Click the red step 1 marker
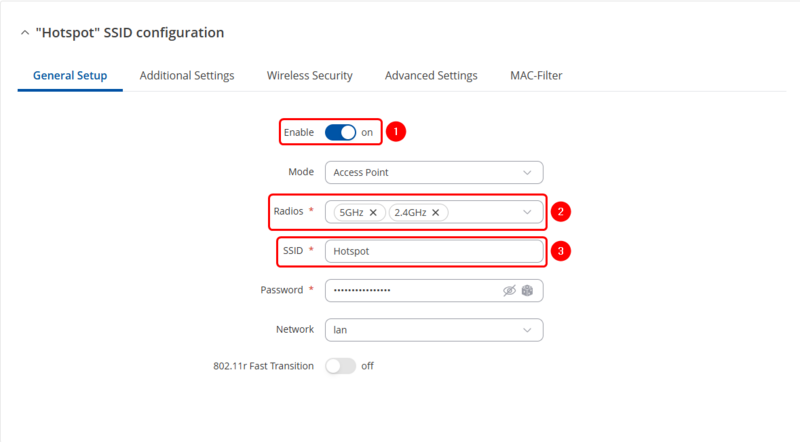Viewport: 800px width, 442px height. pyautogui.click(x=395, y=131)
